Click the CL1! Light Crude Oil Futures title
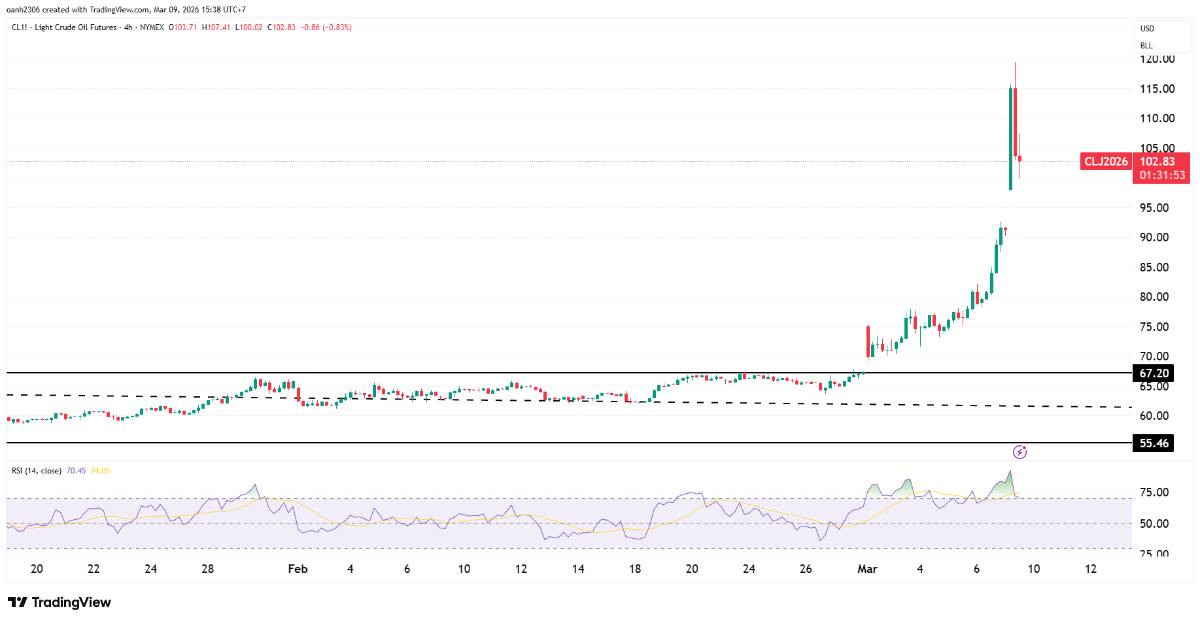The height and width of the screenshot is (621, 1200). coord(79,27)
